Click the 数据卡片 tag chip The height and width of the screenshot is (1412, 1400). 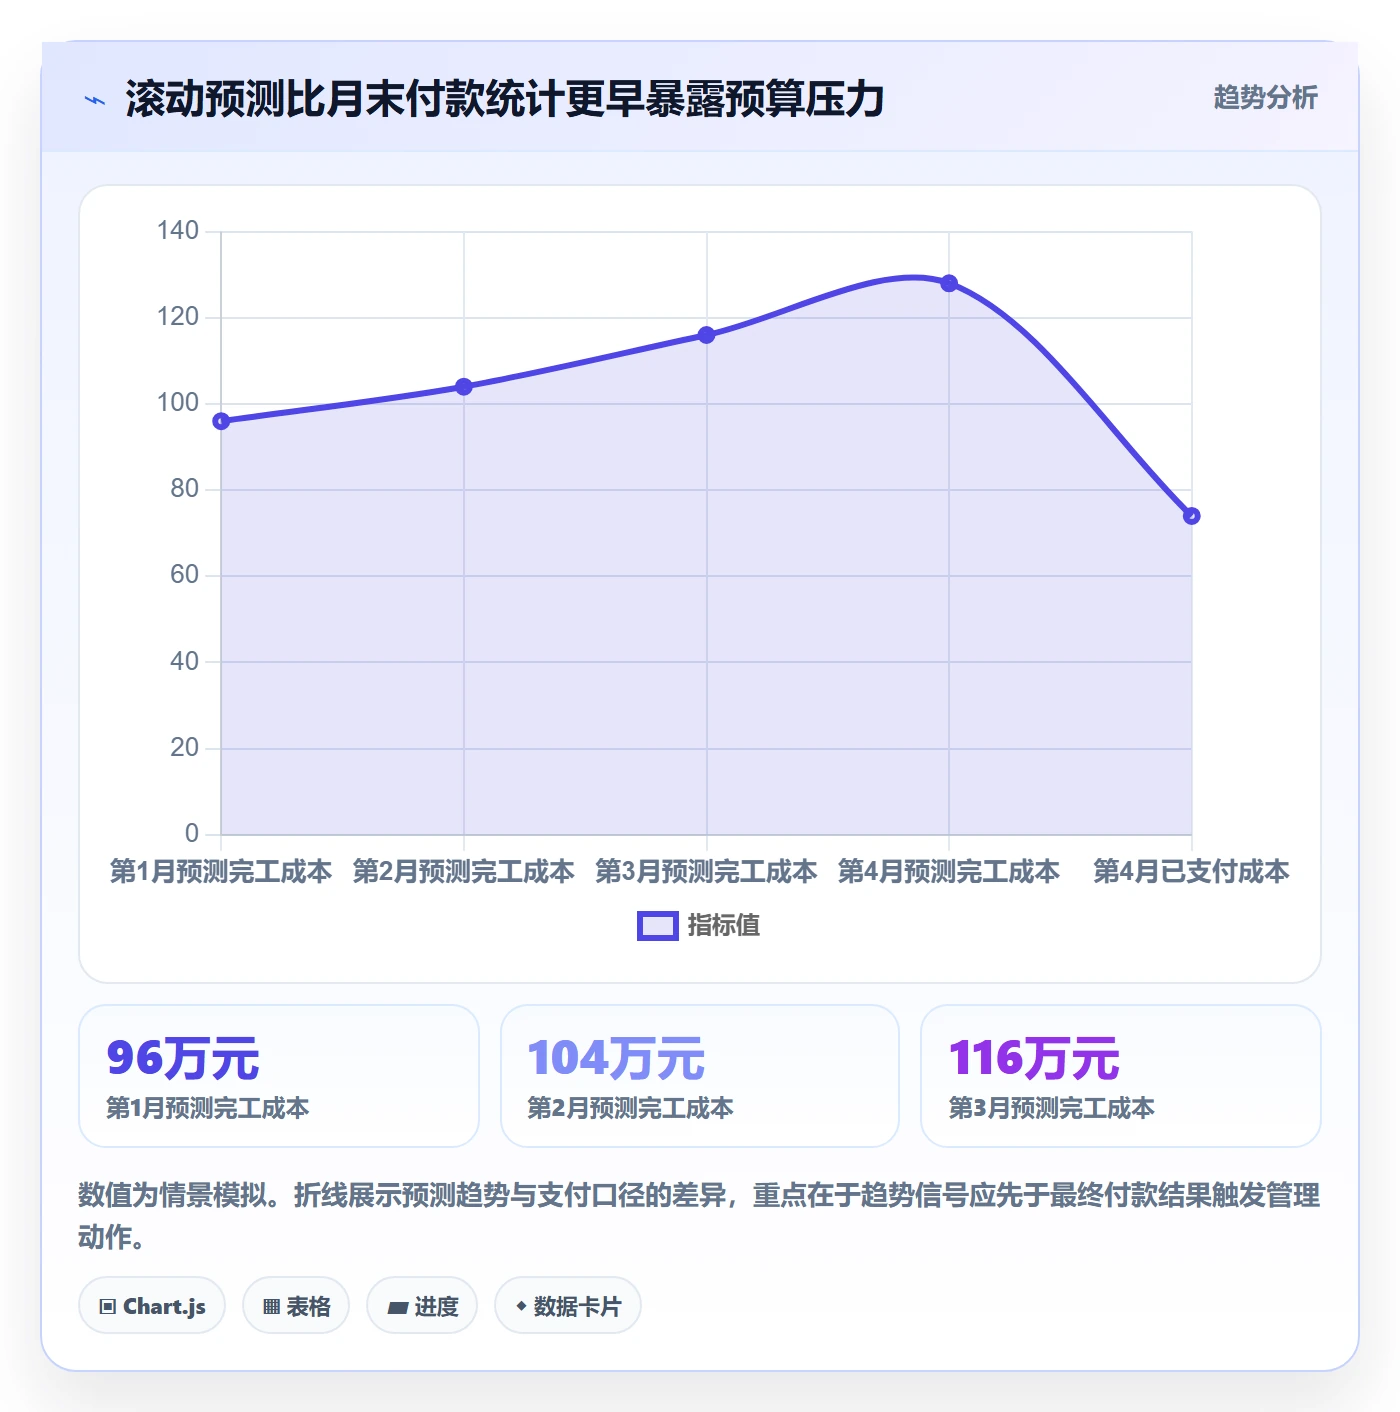(568, 1306)
